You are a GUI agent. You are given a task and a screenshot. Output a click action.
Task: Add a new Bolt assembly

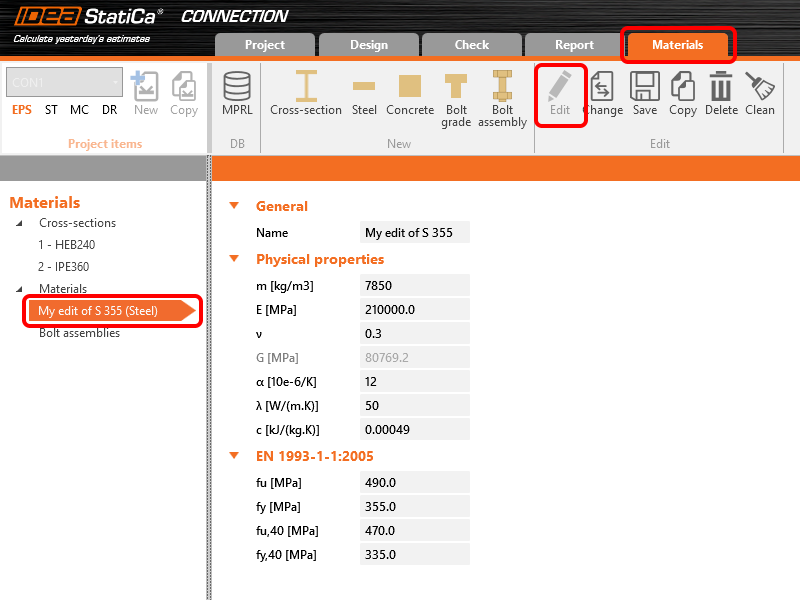click(x=502, y=100)
